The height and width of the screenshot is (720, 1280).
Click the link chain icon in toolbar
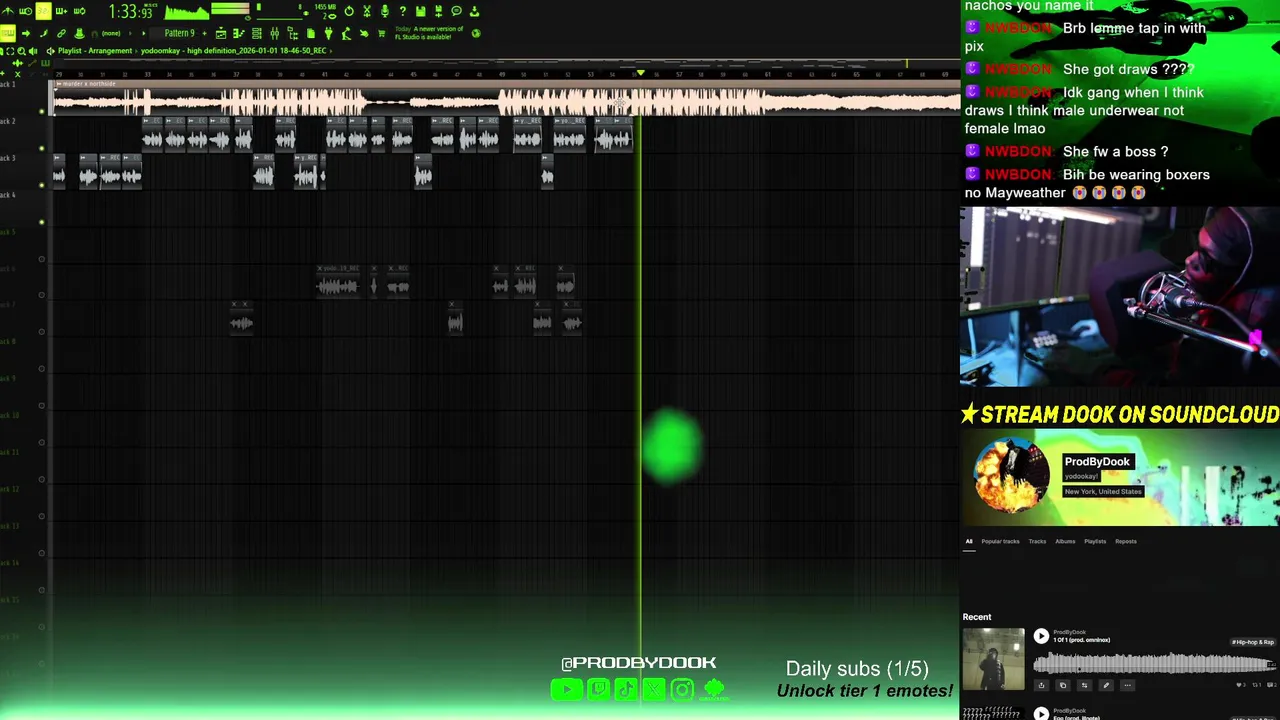pyautogui.click(x=61, y=33)
